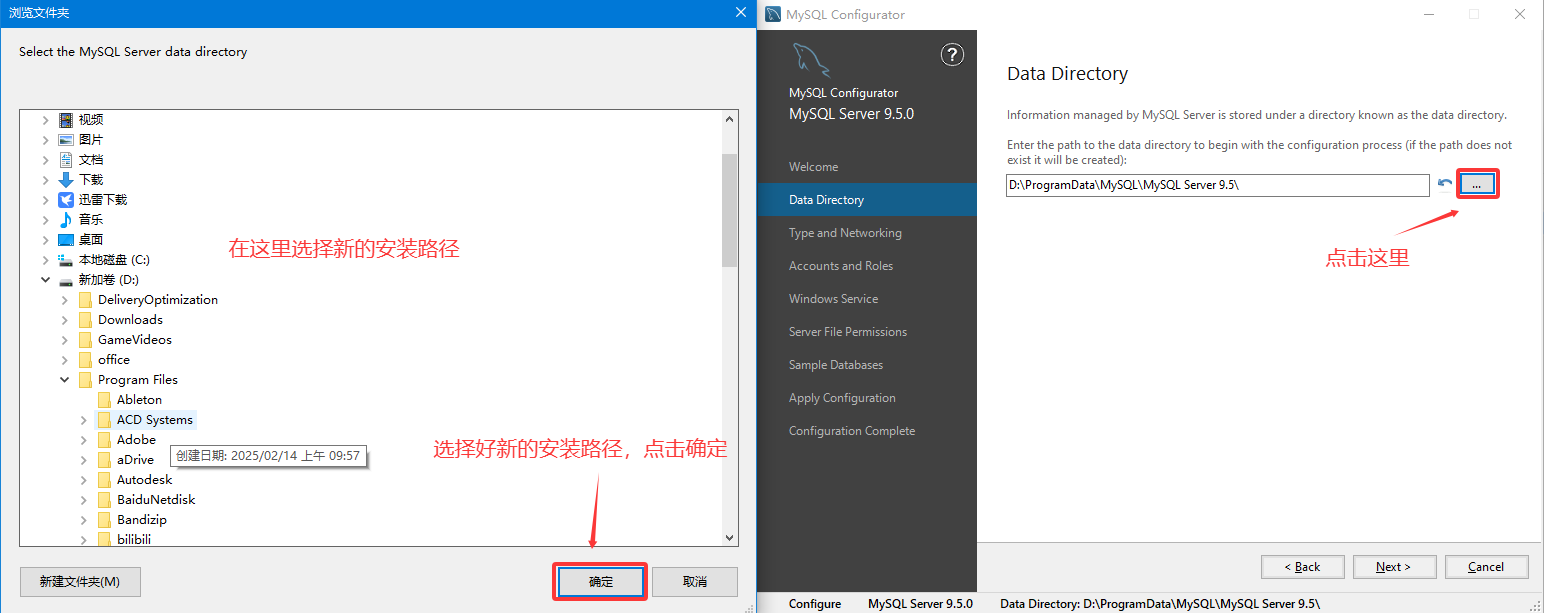This screenshot has height=613, width=1544.
Task: Click the Downloads folder icon
Action: (x=85, y=320)
